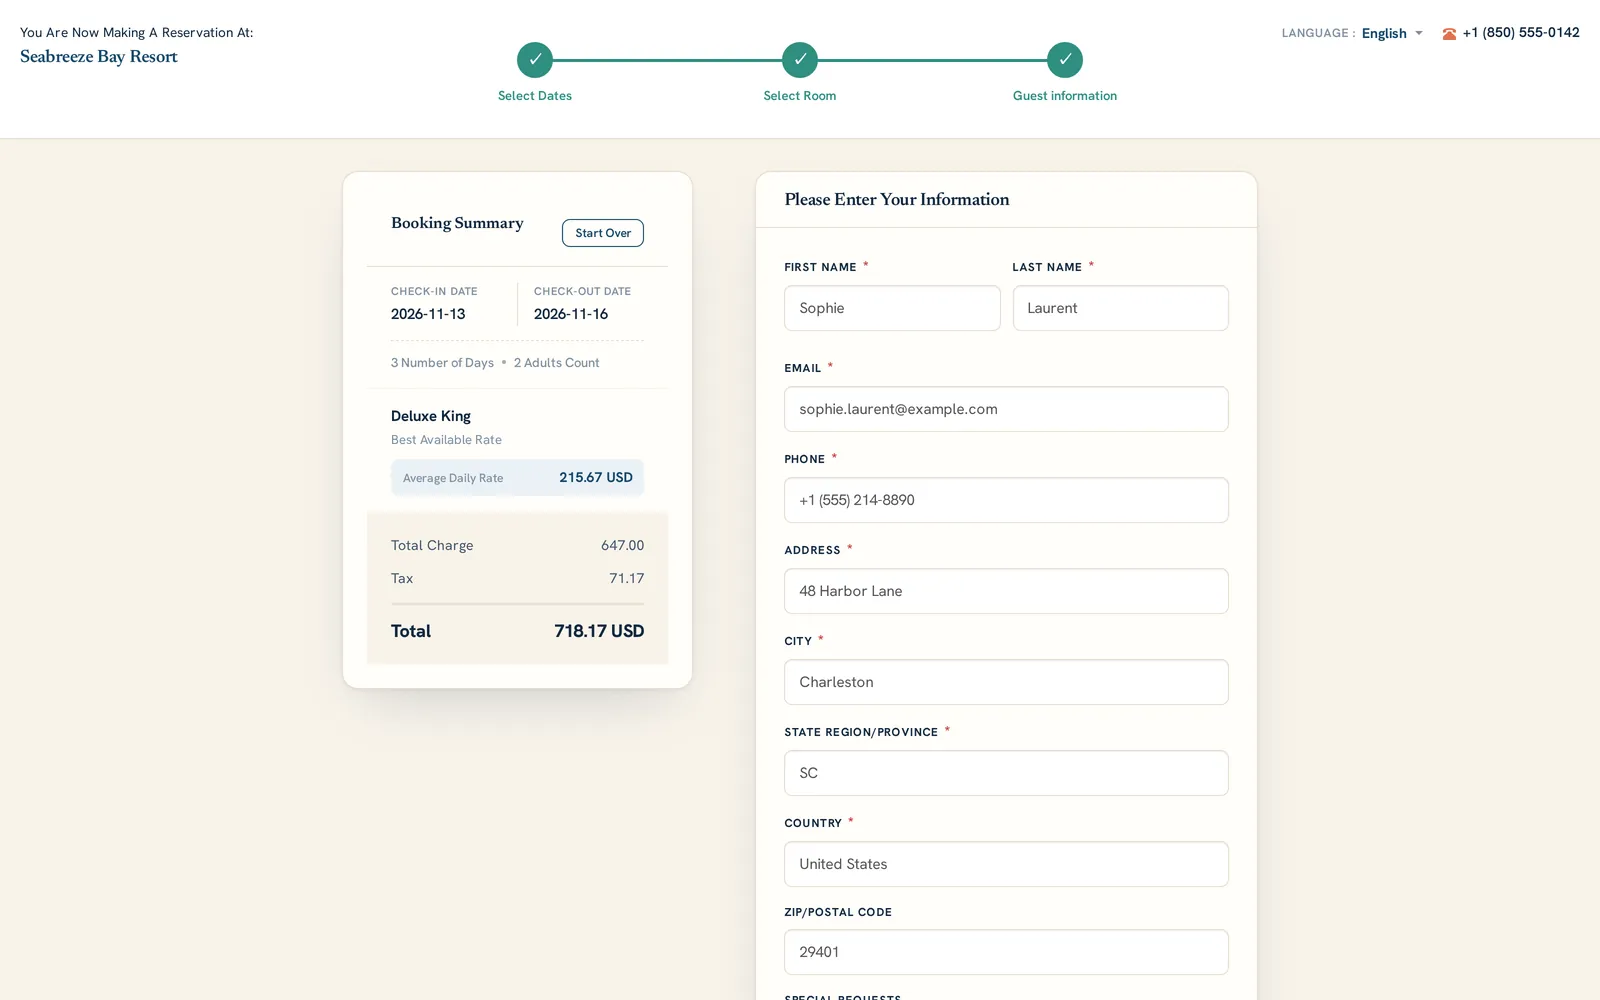1600x1000 pixels.
Task: Click the Select Dates step label
Action: tap(535, 96)
